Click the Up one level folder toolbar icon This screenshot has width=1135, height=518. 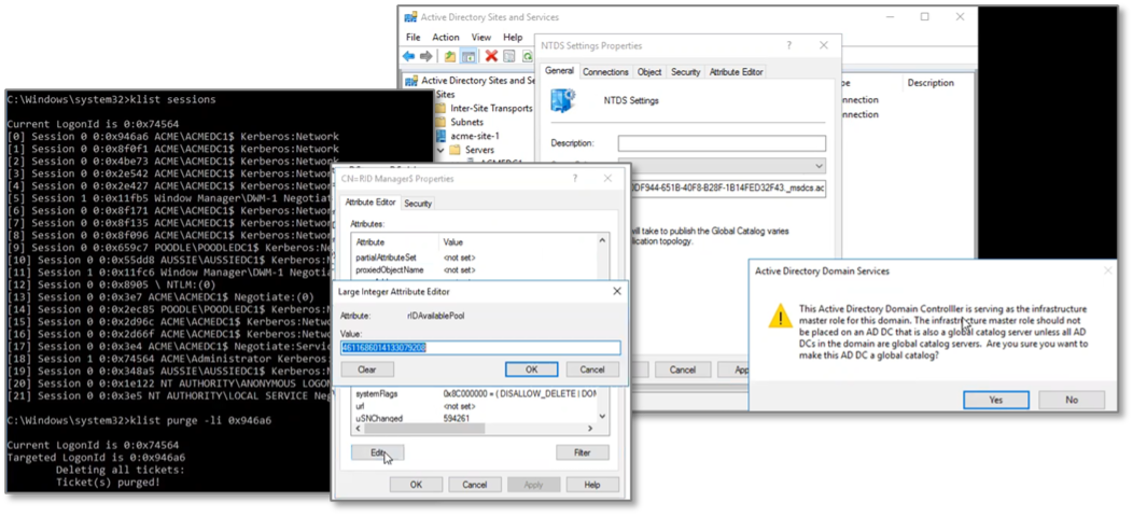450,56
